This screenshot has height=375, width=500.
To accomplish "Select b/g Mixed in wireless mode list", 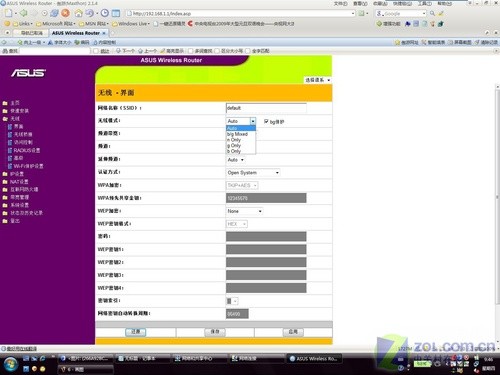I will [237, 134].
